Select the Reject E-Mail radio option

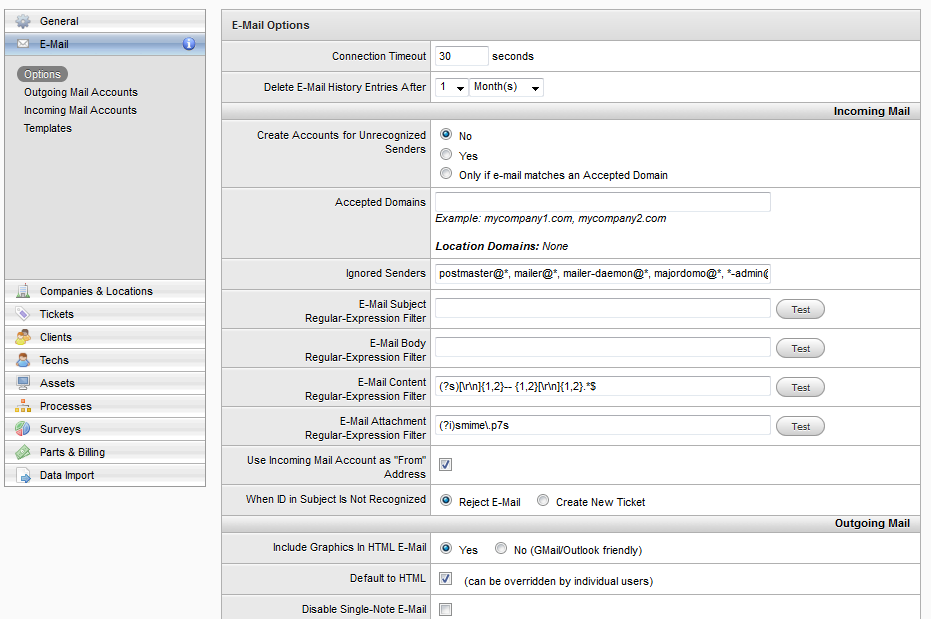coord(446,500)
